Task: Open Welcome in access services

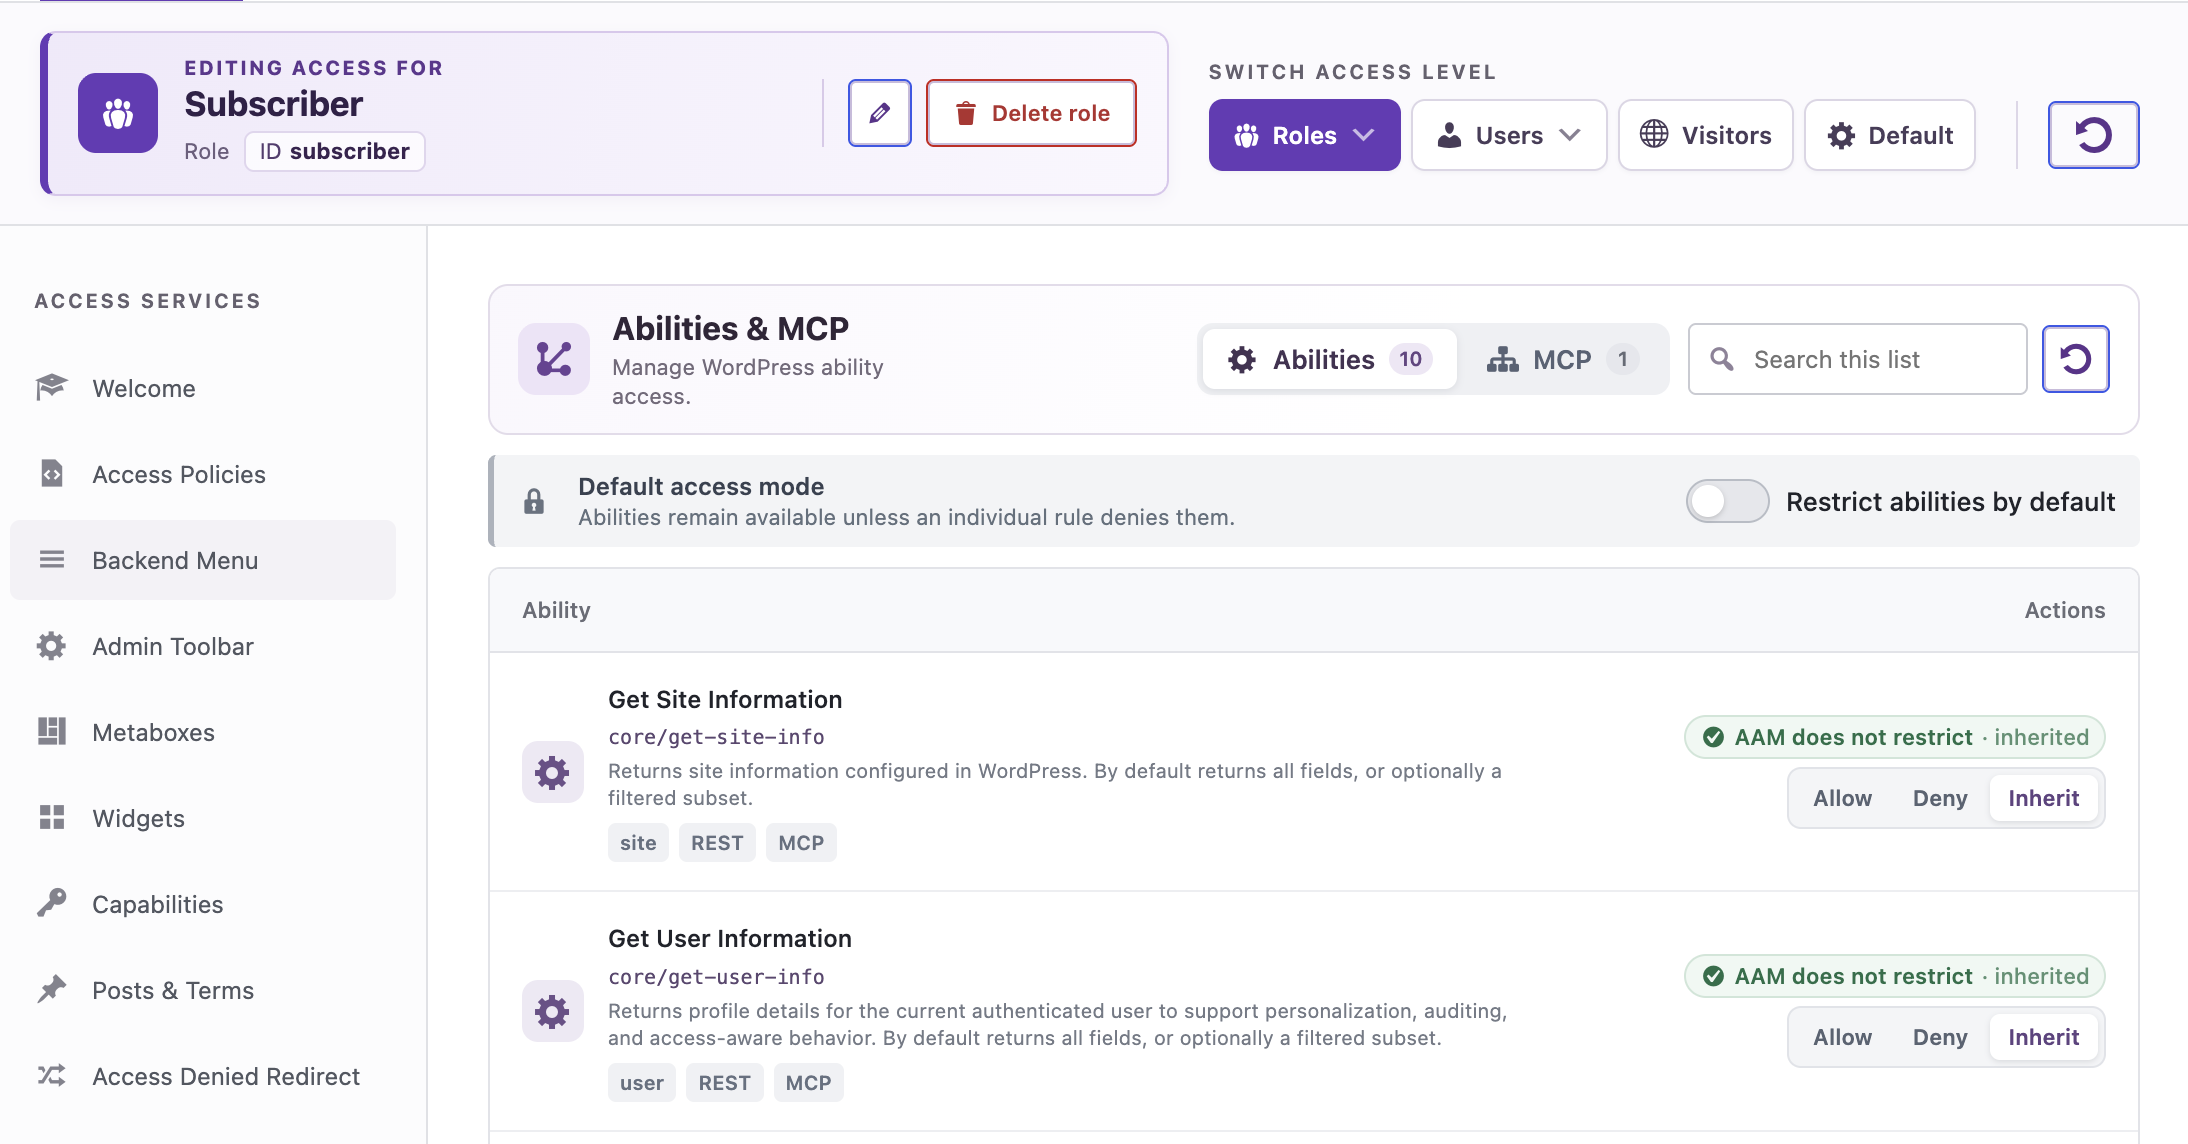Action: 203,388
